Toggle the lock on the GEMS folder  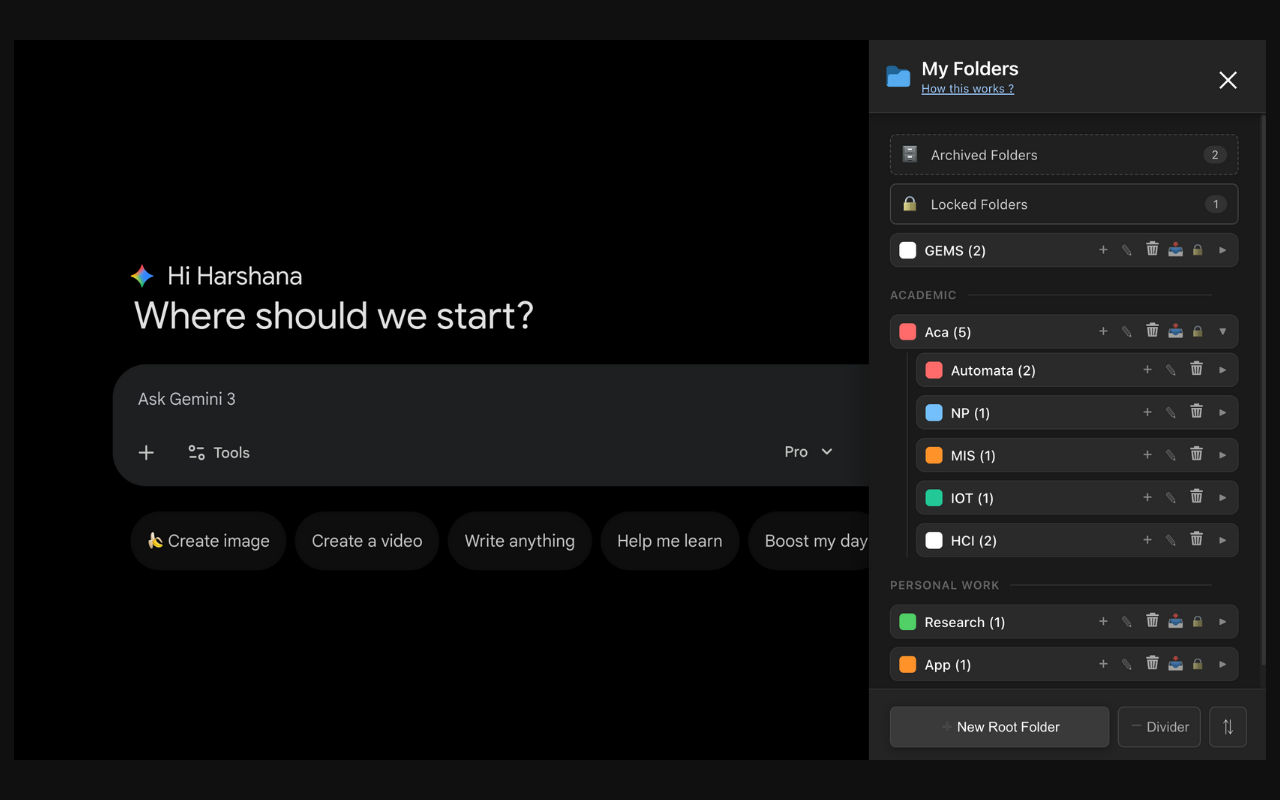[x=1197, y=250]
